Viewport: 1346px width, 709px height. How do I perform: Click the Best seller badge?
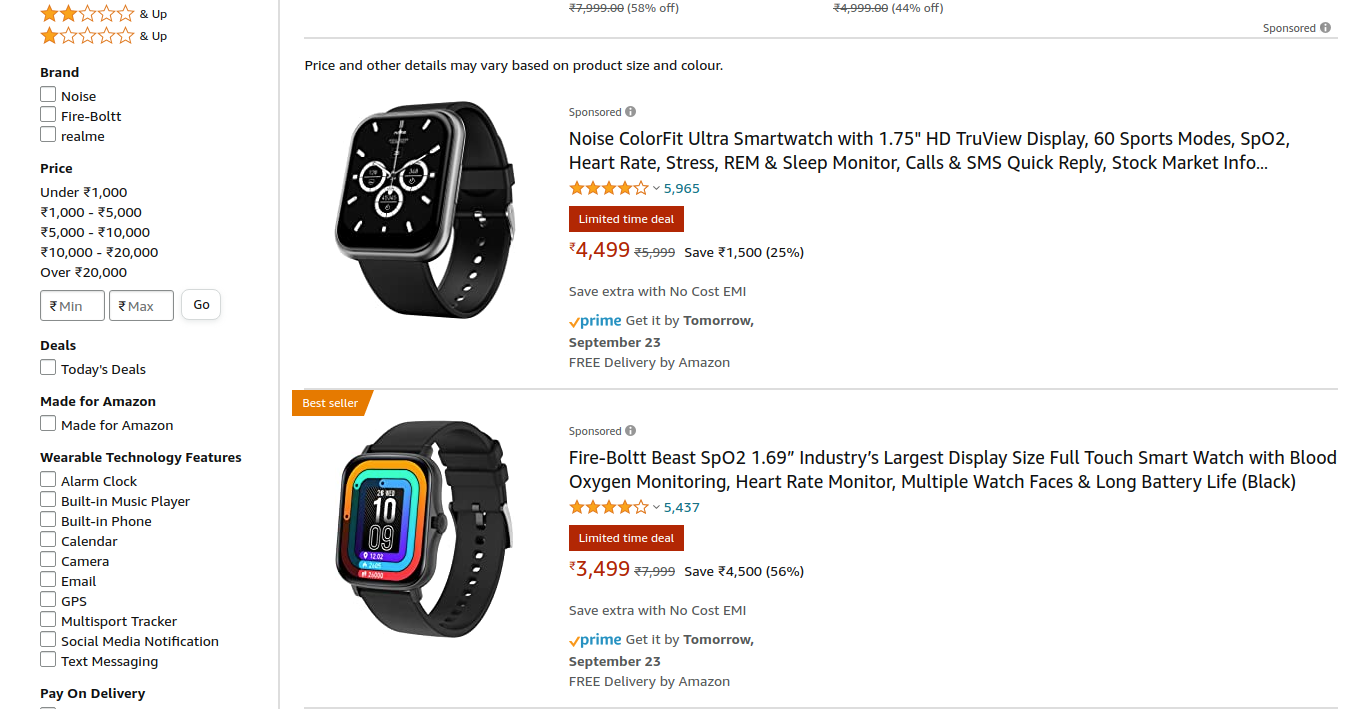(332, 403)
